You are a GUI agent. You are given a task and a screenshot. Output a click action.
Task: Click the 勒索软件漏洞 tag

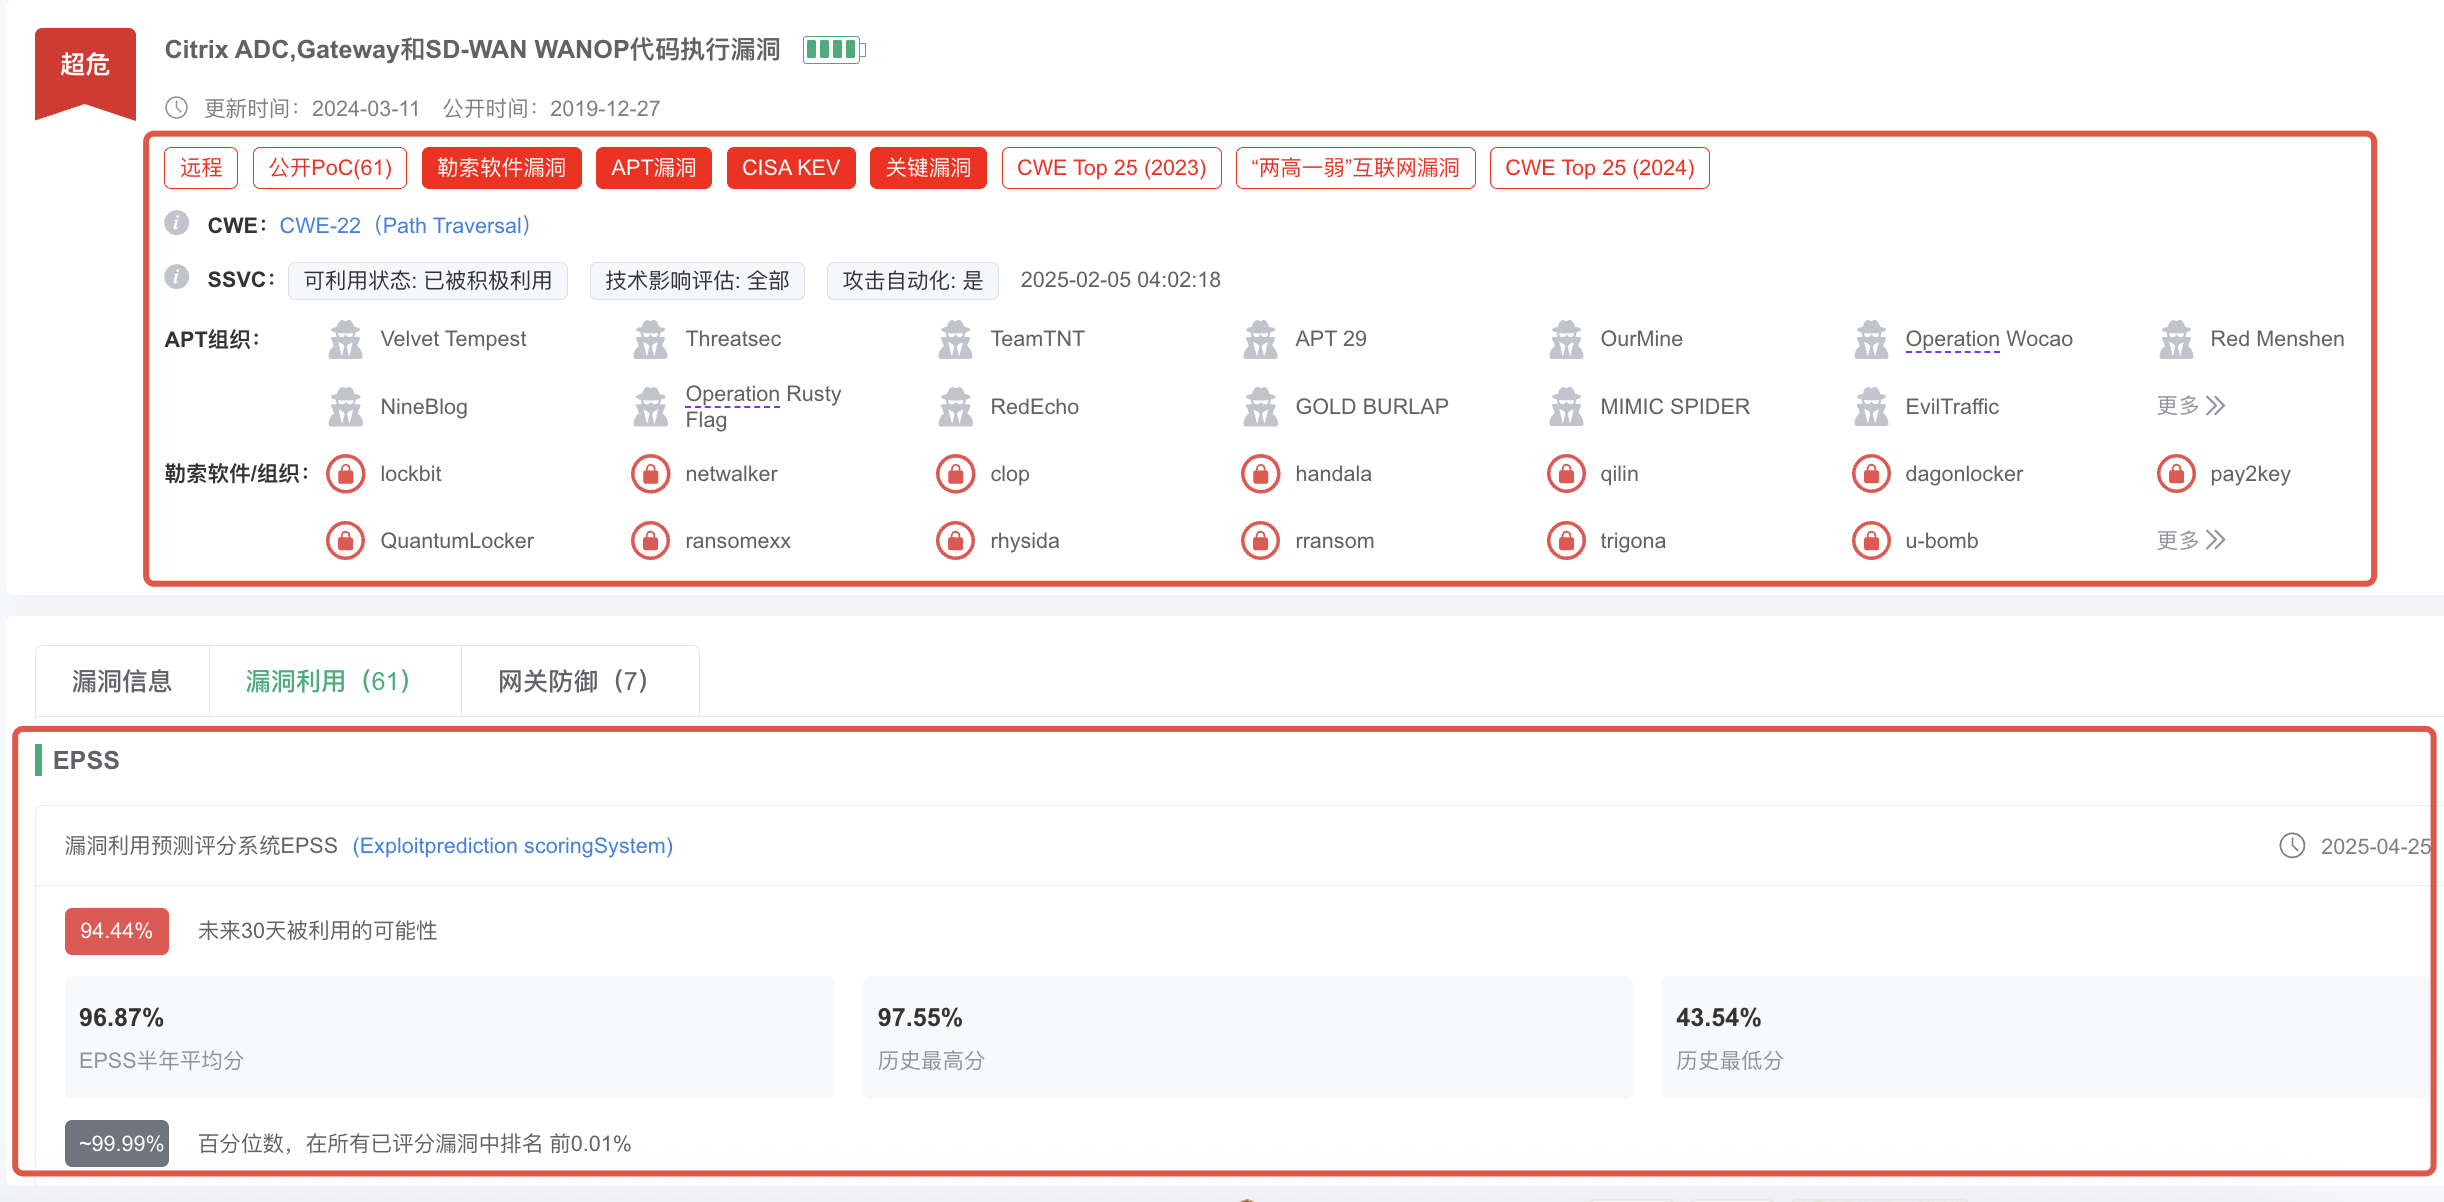[x=501, y=168]
